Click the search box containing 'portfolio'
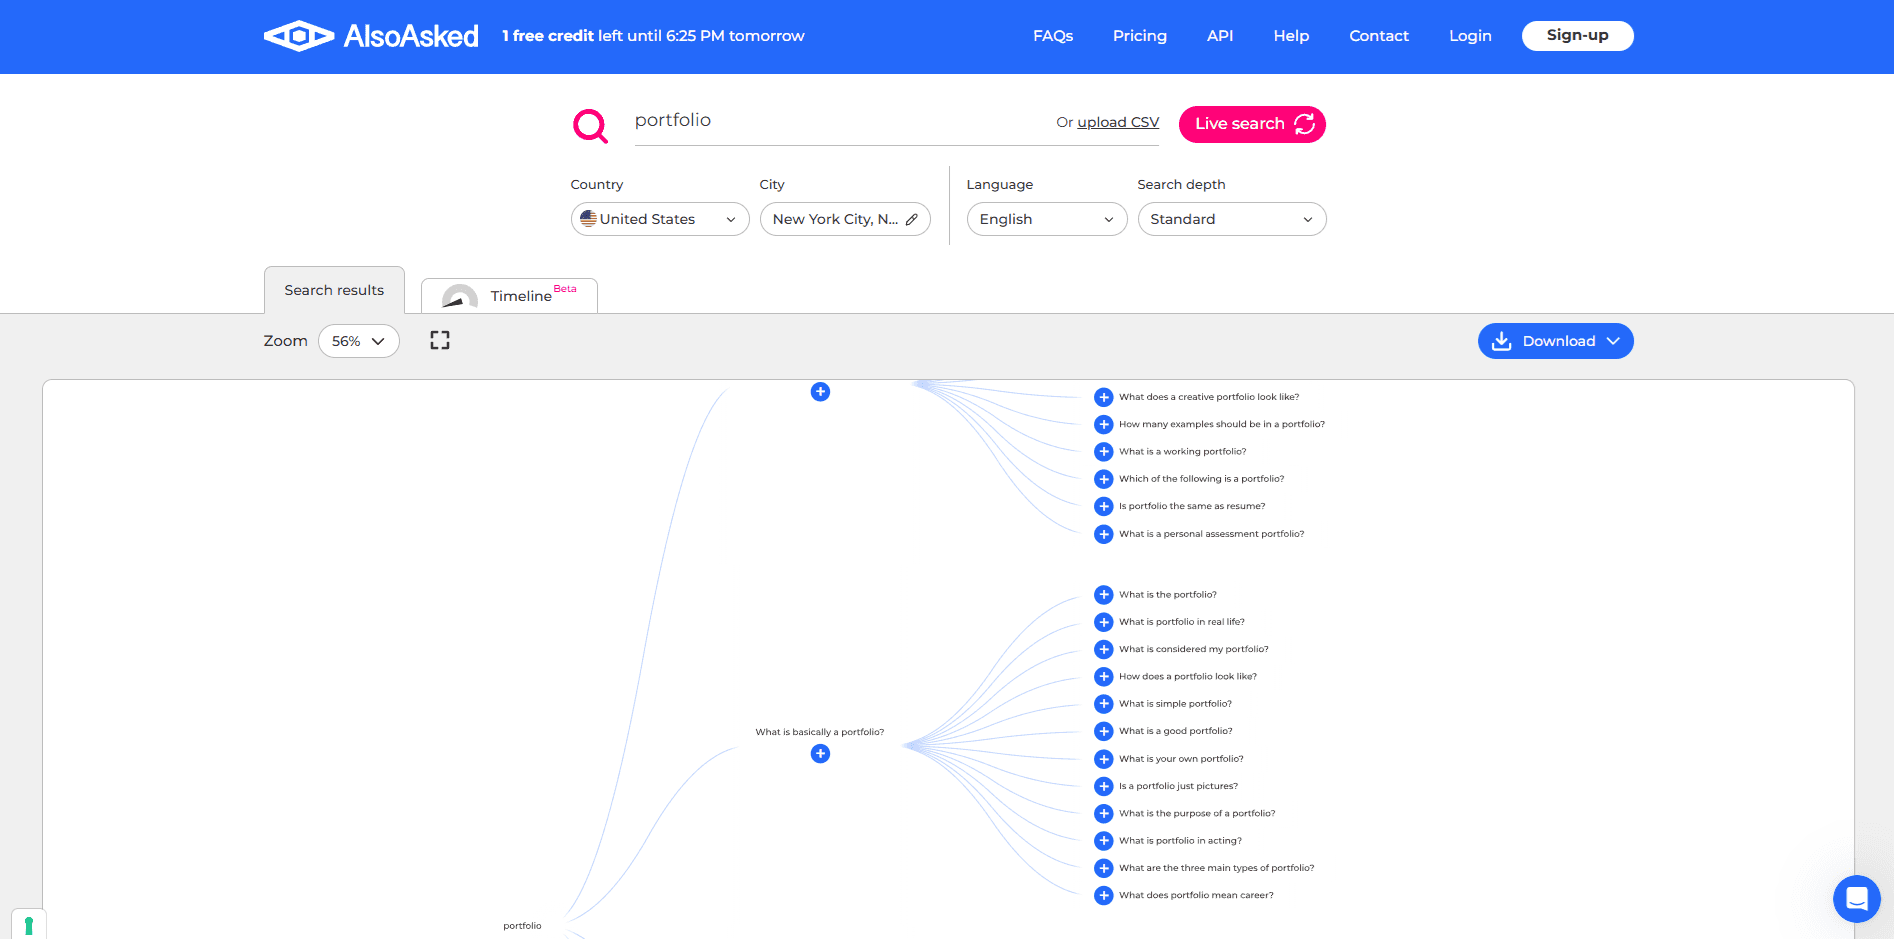The height and width of the screenshot is (939, 1894). coord(840,121)
